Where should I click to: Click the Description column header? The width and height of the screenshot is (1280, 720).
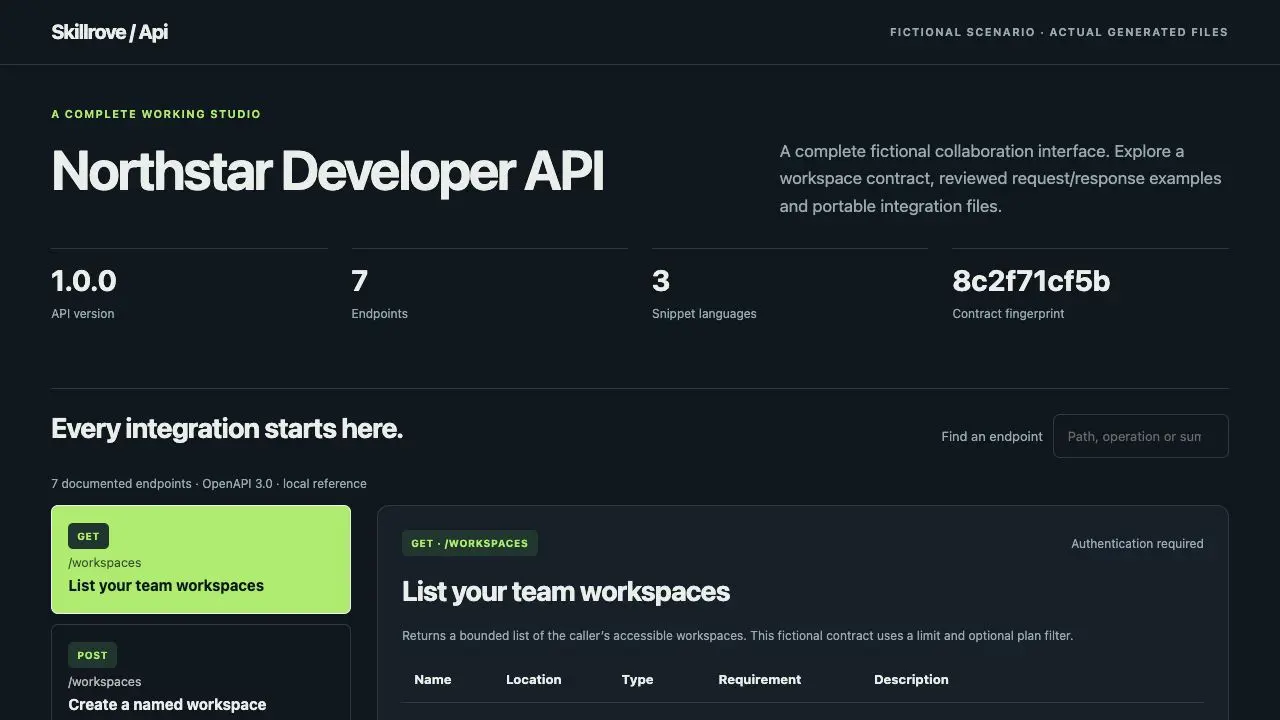911,679
